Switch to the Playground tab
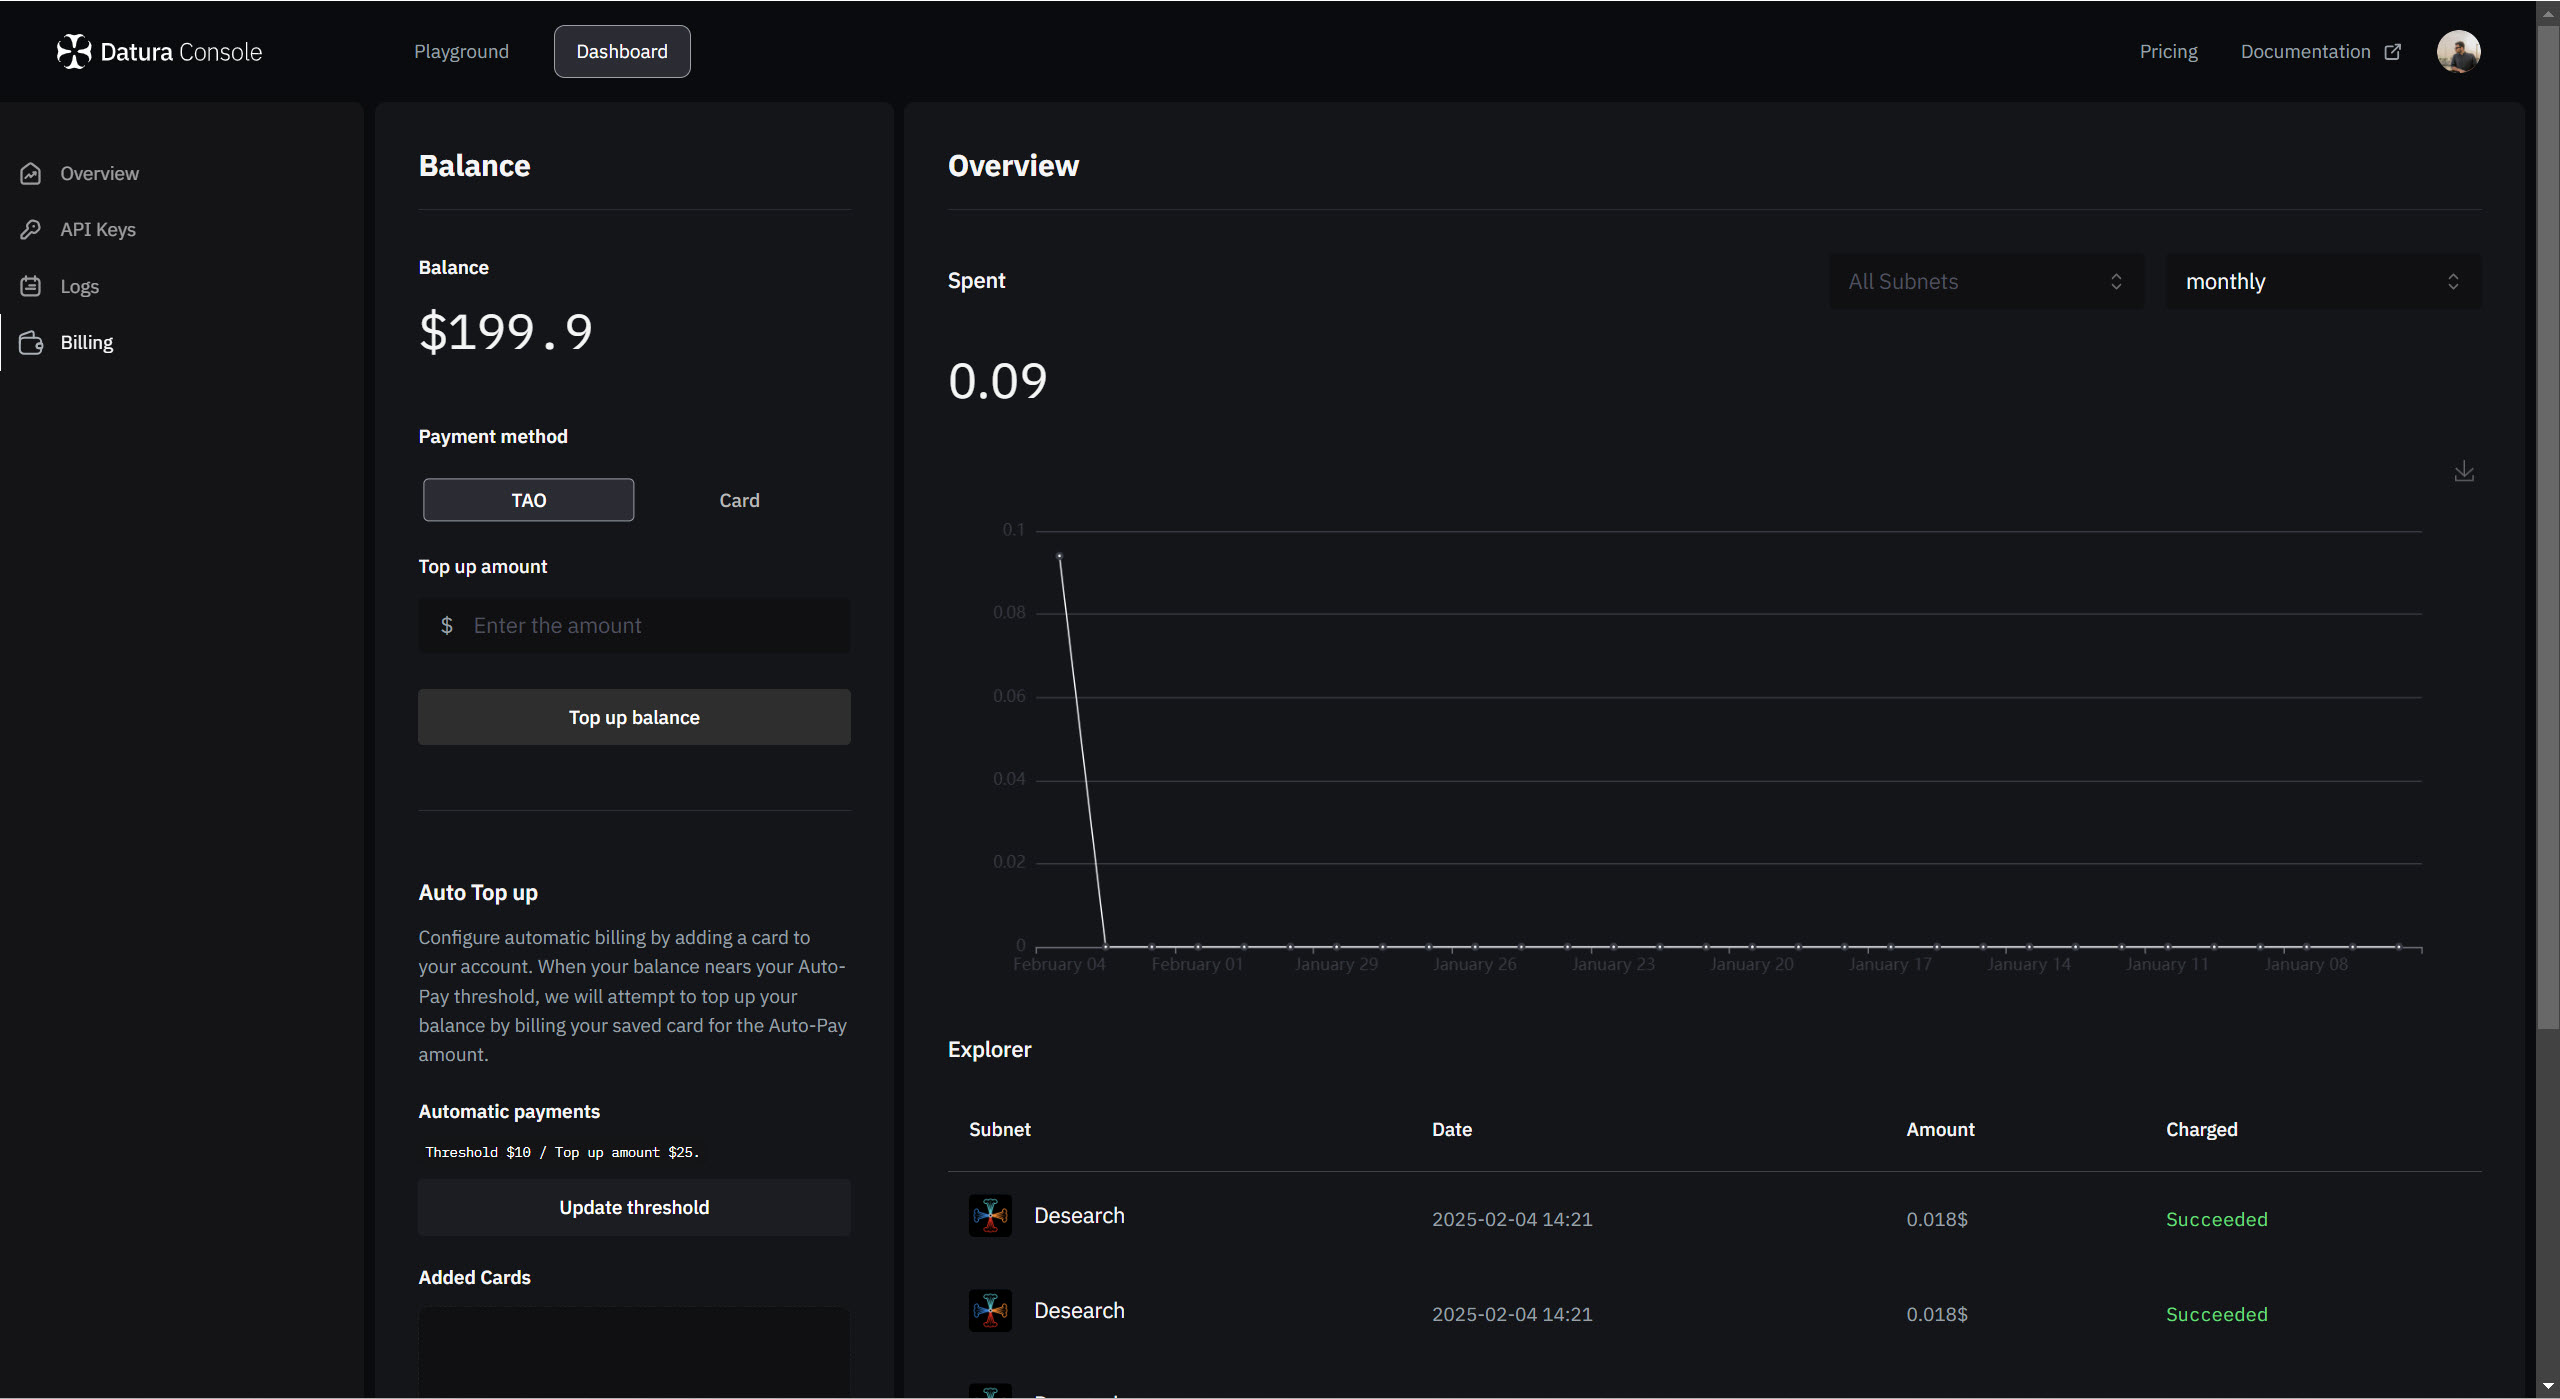This screenshot has height=1399, width=2560. tap(461, 52)
